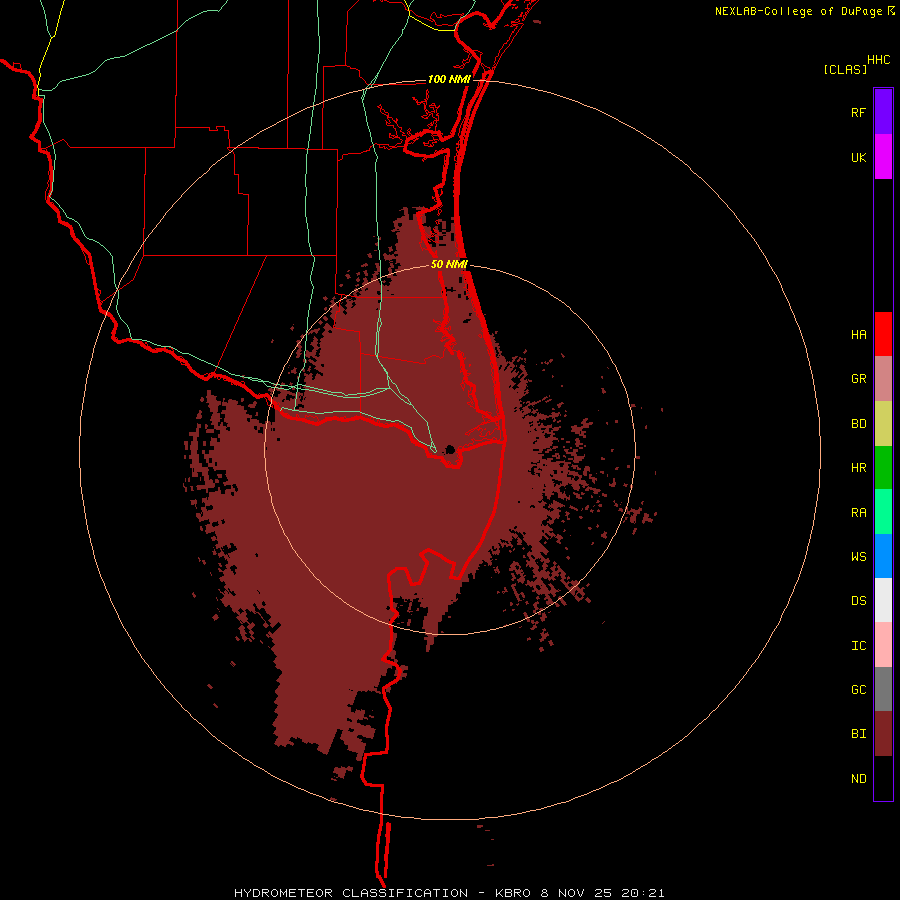This screenshot has width=900, height=900.
Task: Click the WS blue legend swatch
Action: (x=883, y=556)
